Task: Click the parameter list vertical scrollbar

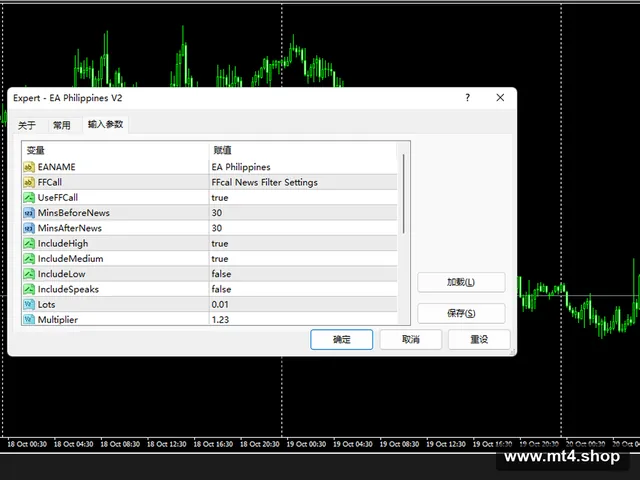Action: [404, 194]
